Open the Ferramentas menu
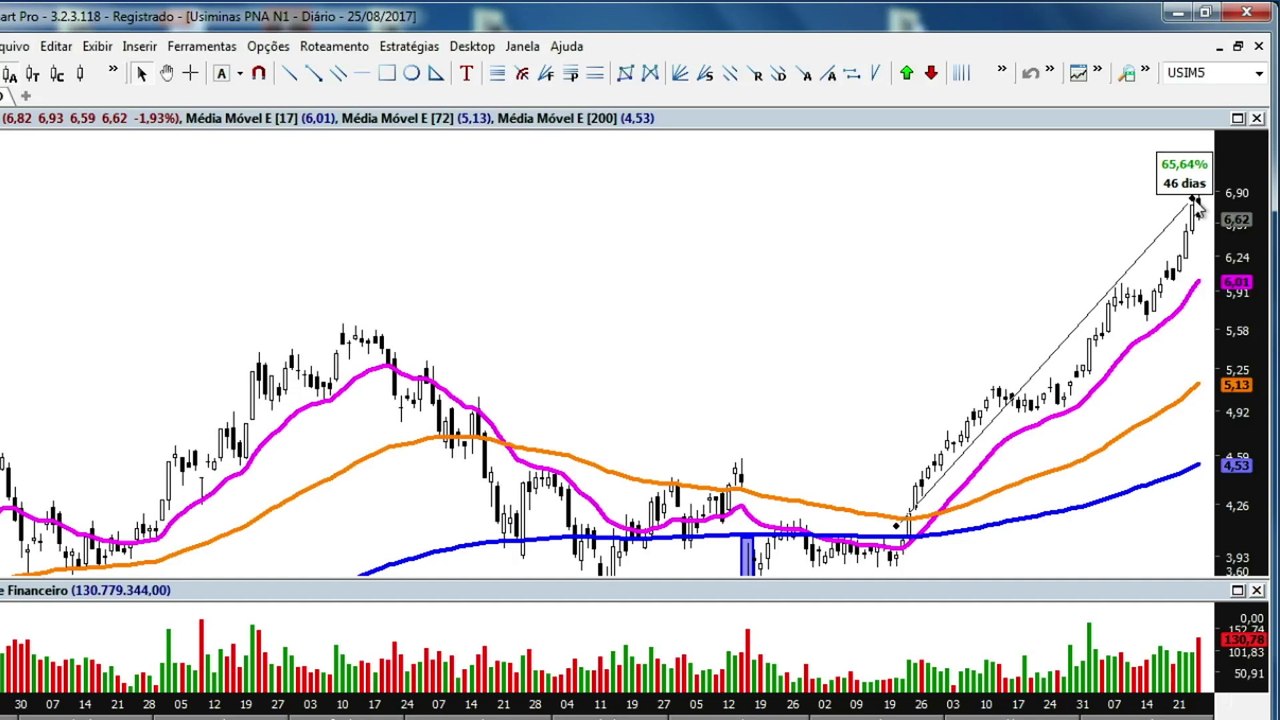 point(202,46)
